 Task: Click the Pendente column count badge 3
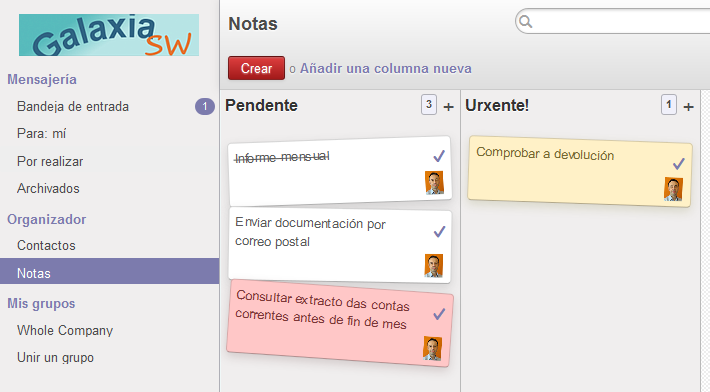[429, 105]
